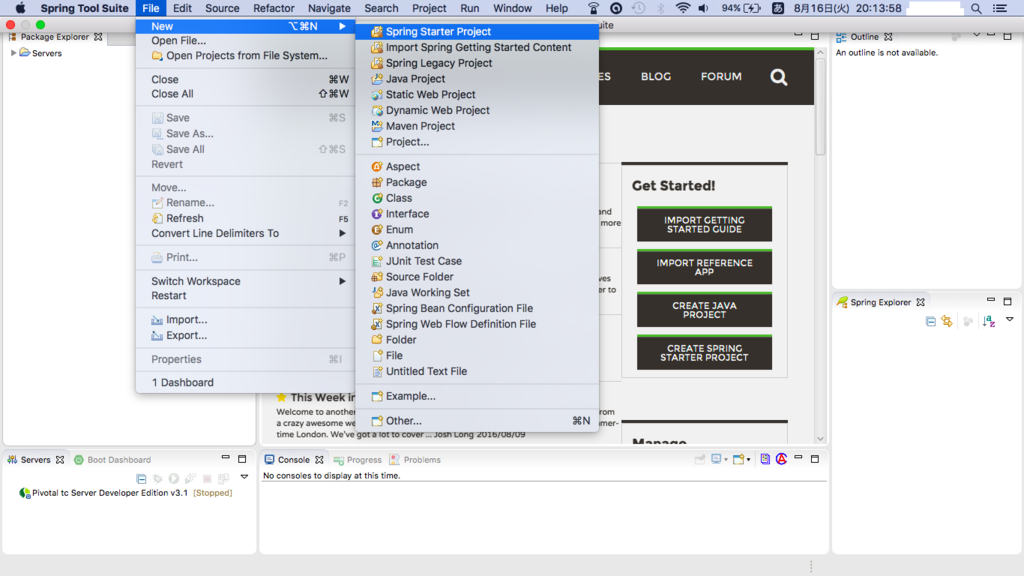Image resolution: width=1024 pixels, height=576 pixels.
Task: Pick Spring Legacy Project entry
Action: tap(477, 63)
